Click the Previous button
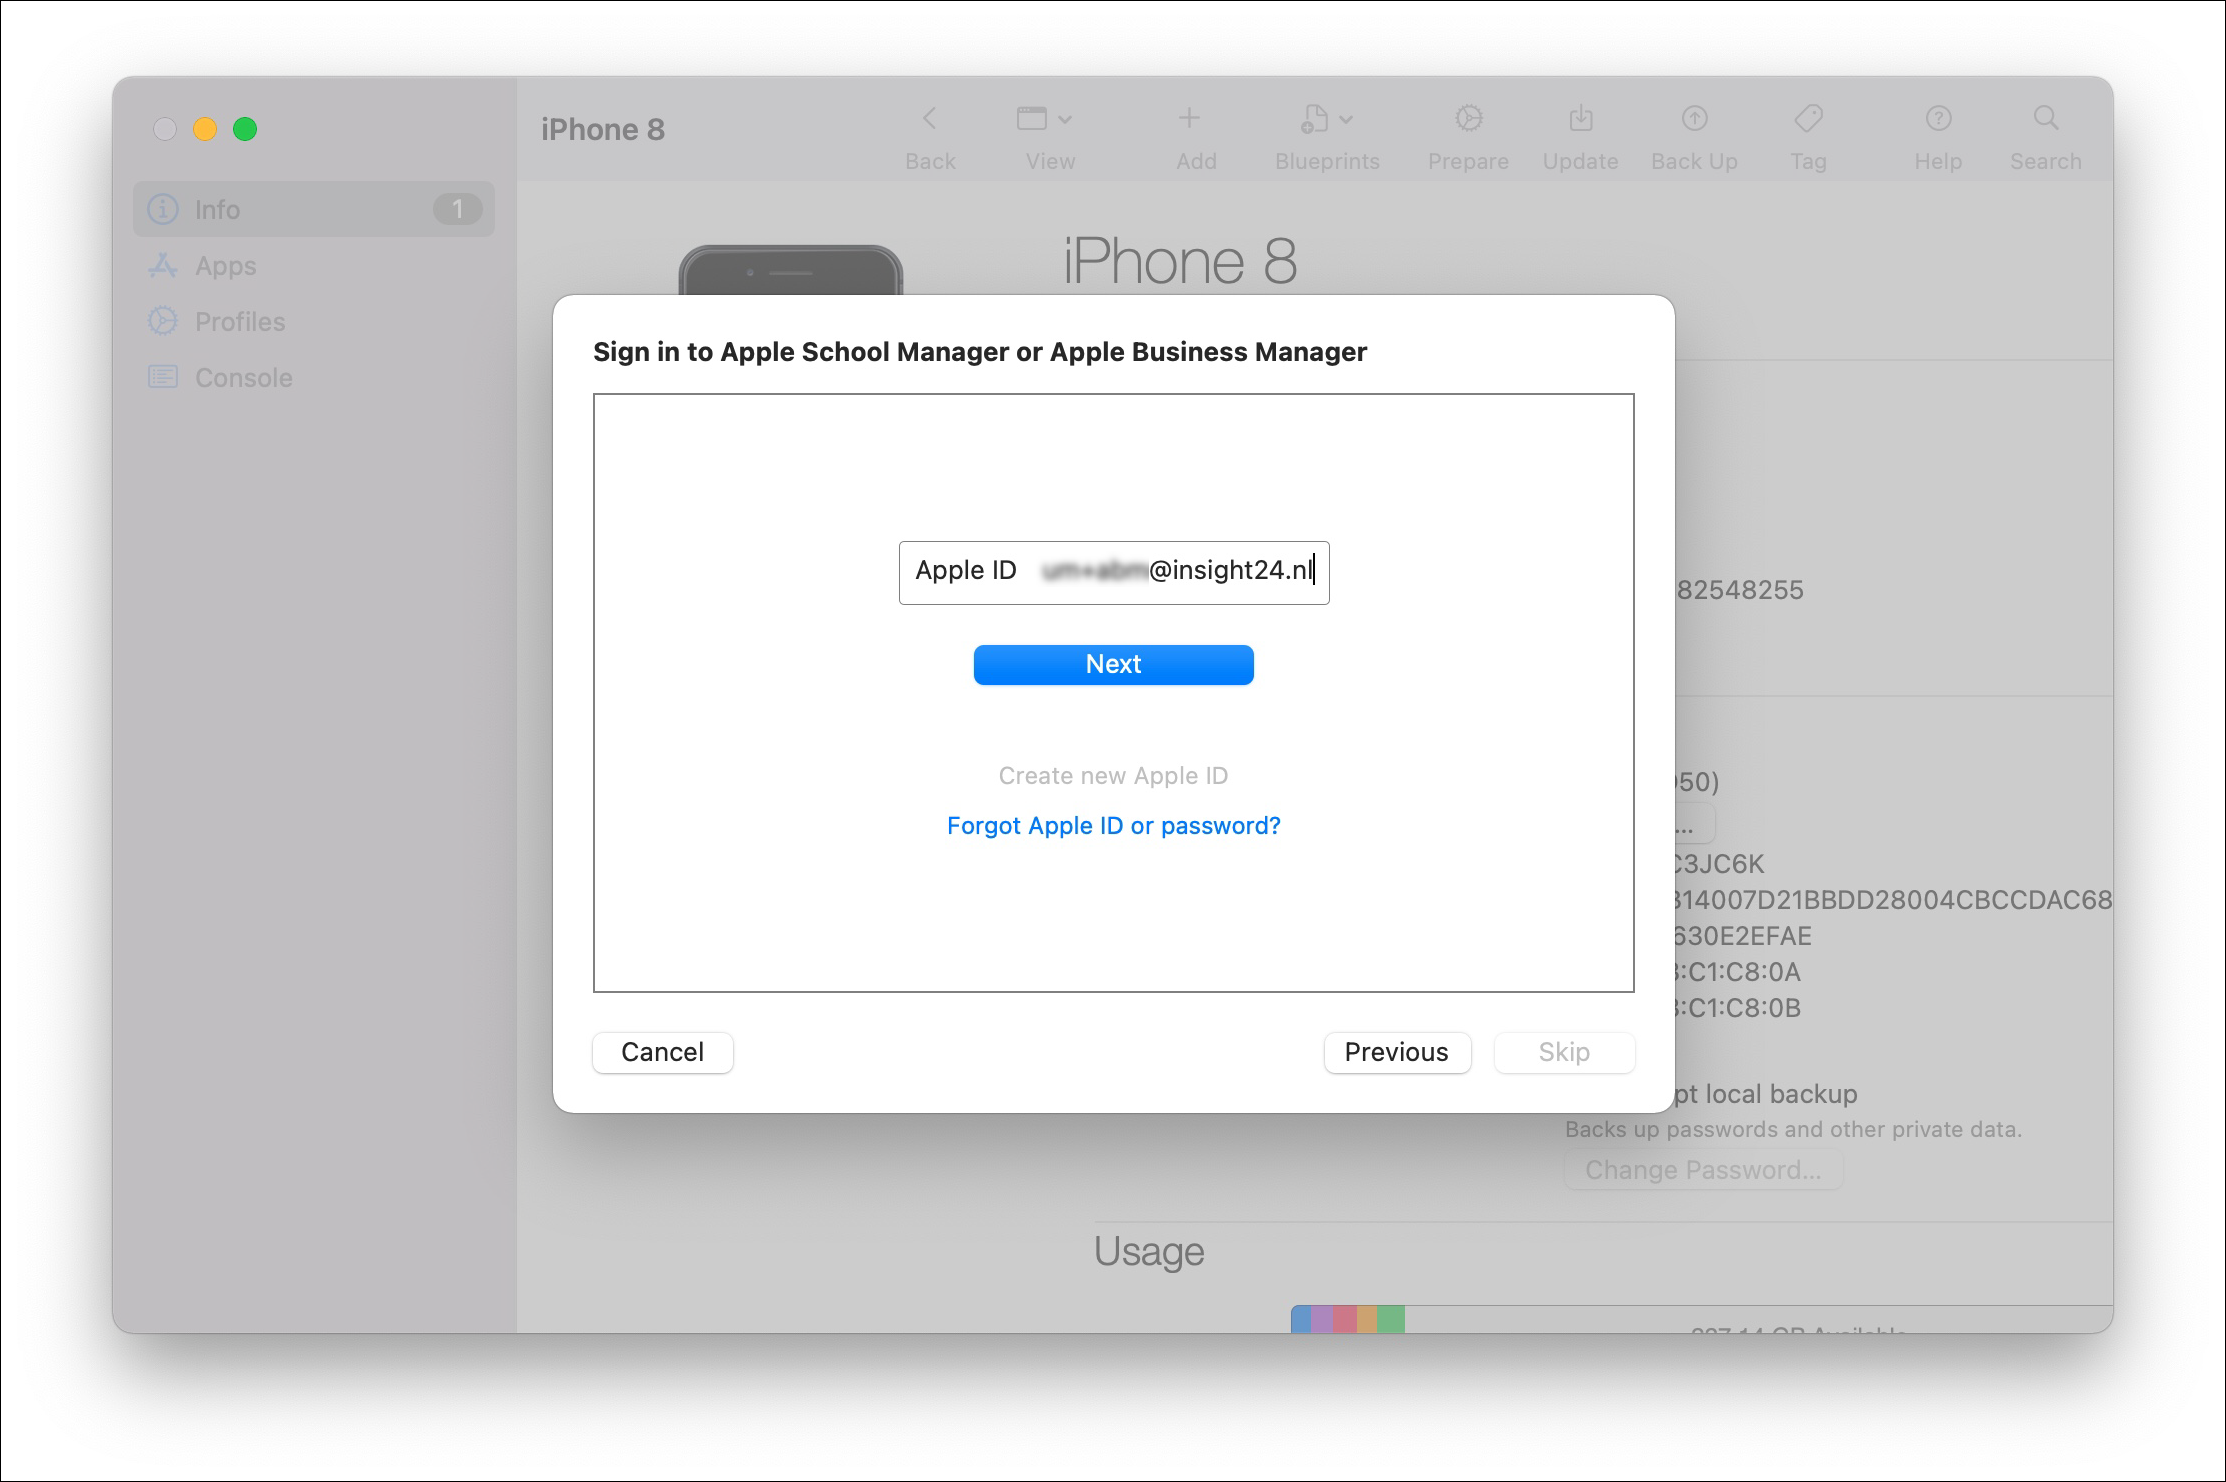The image size is (2226, 1482). [1396, 1052]
